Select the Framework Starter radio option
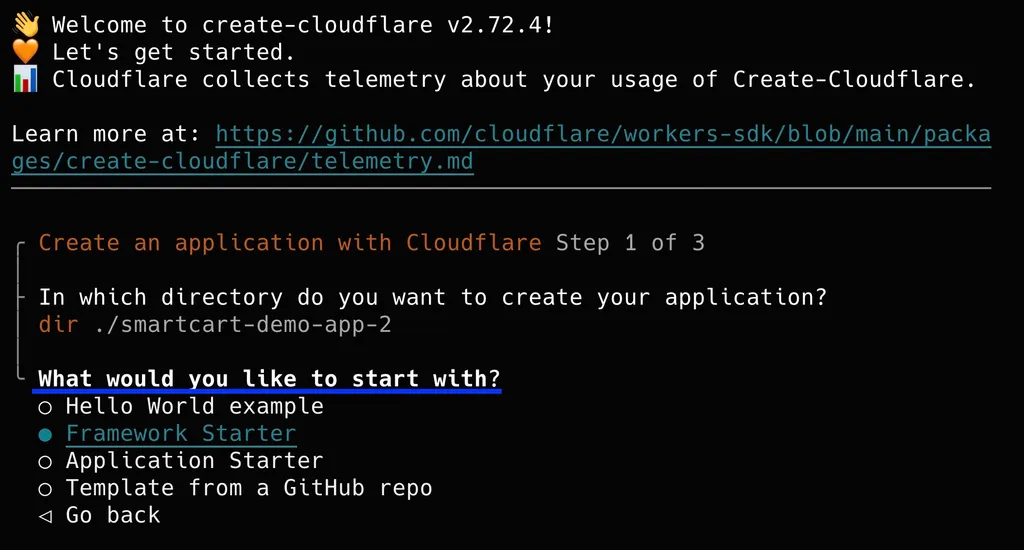1024x550 pixels. click(167, 434)
